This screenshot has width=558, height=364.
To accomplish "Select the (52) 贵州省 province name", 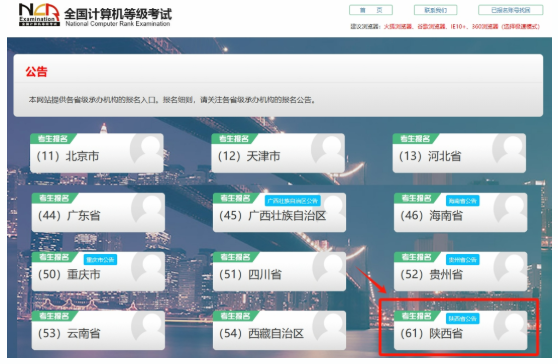I will [431, 275].
